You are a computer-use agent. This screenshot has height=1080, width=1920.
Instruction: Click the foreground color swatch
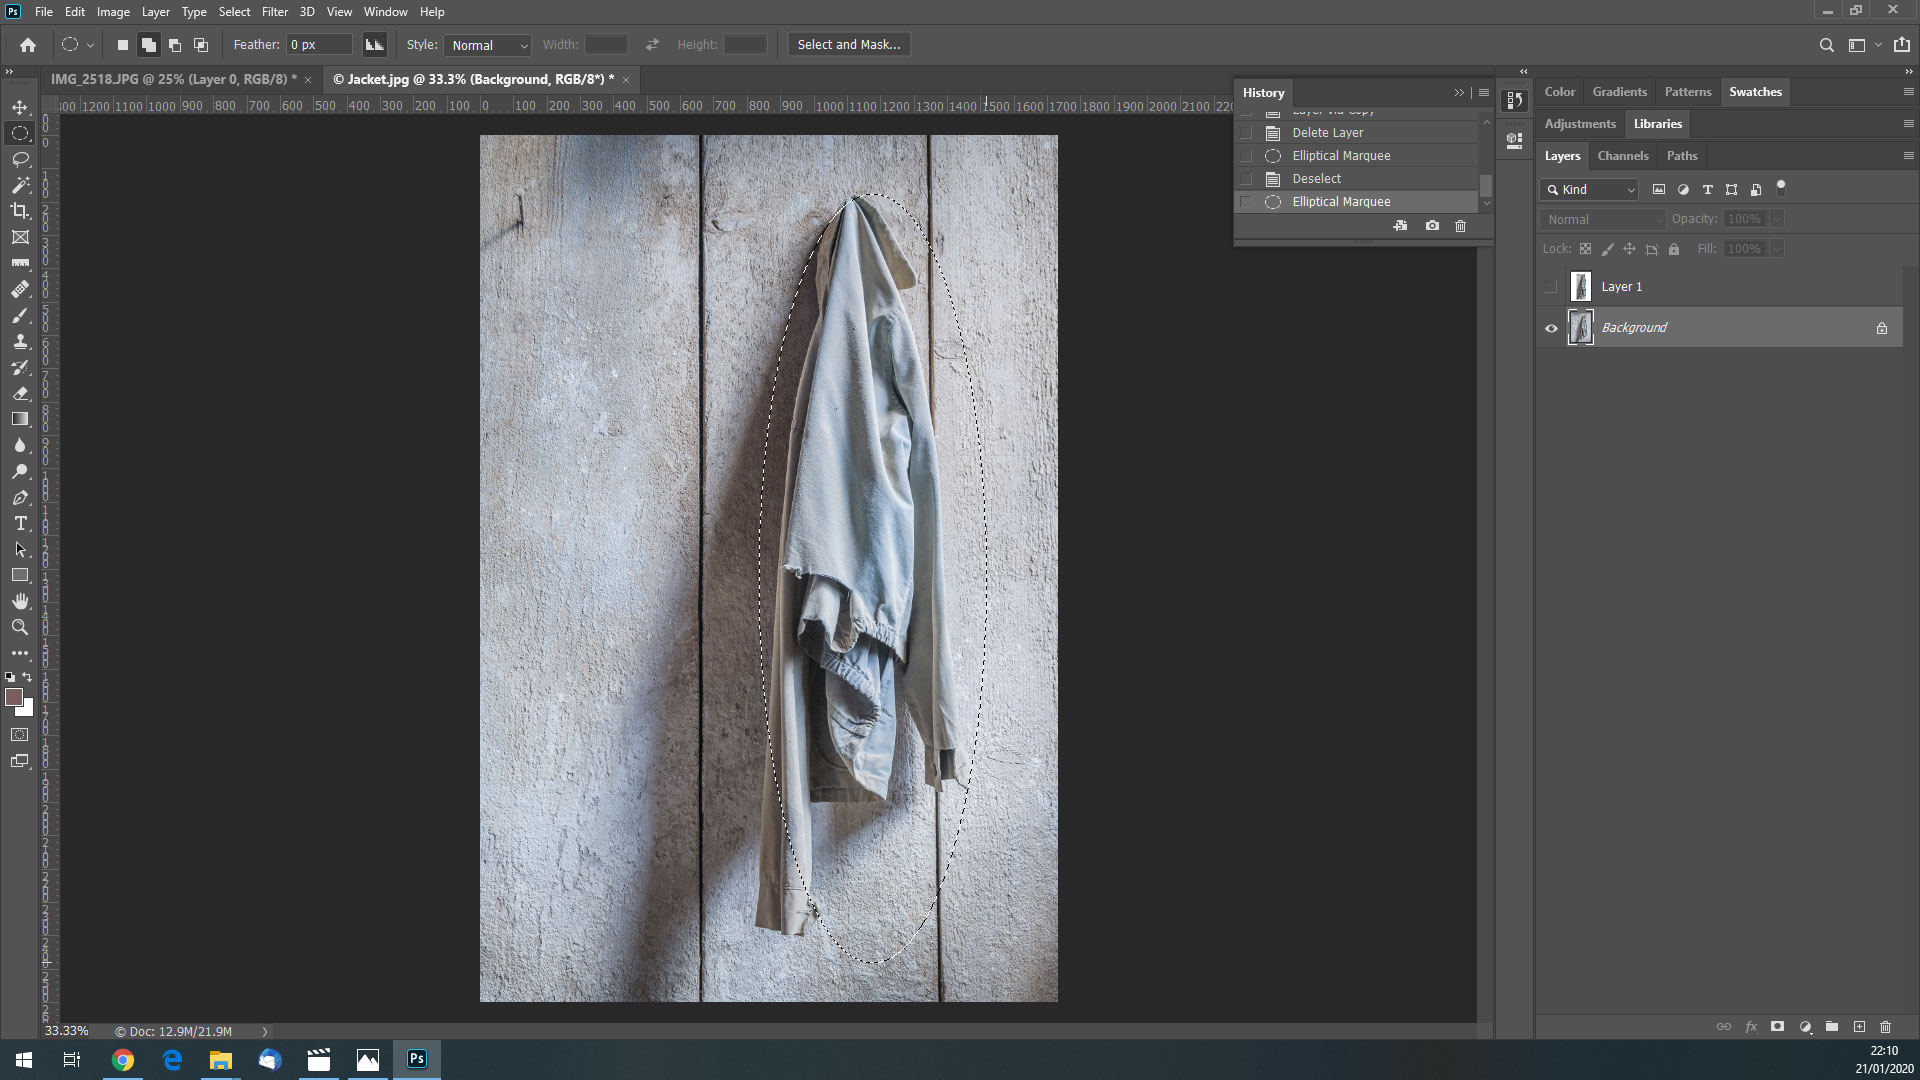coord(13,699)
